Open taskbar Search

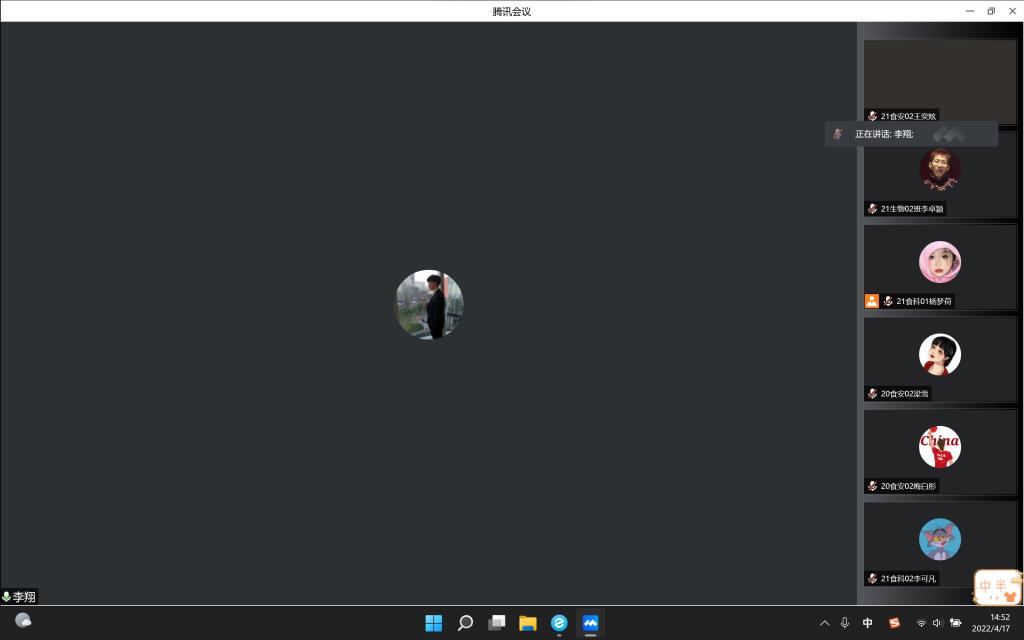coord(465,623)
